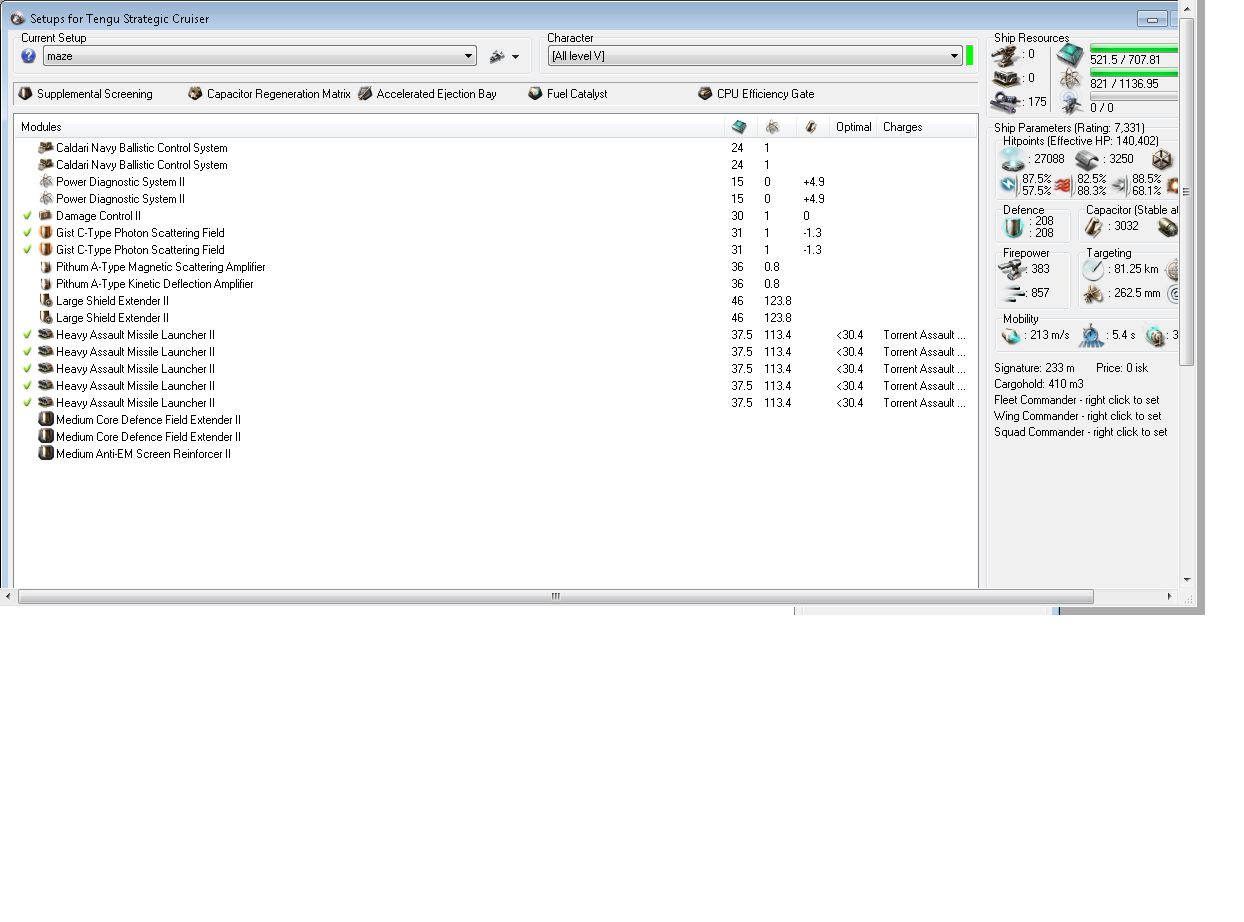Click Pithum A-Type Kinetic Deflection Amplifier icon

[x=45, y=284]
